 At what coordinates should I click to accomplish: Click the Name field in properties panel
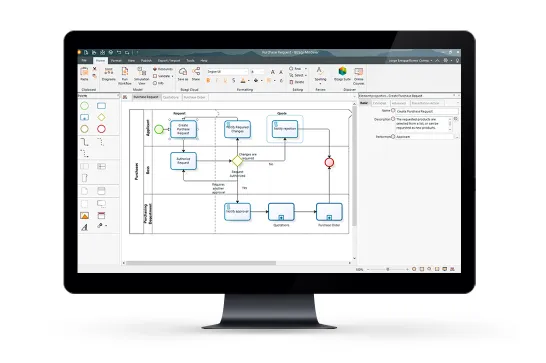[427, 111]
